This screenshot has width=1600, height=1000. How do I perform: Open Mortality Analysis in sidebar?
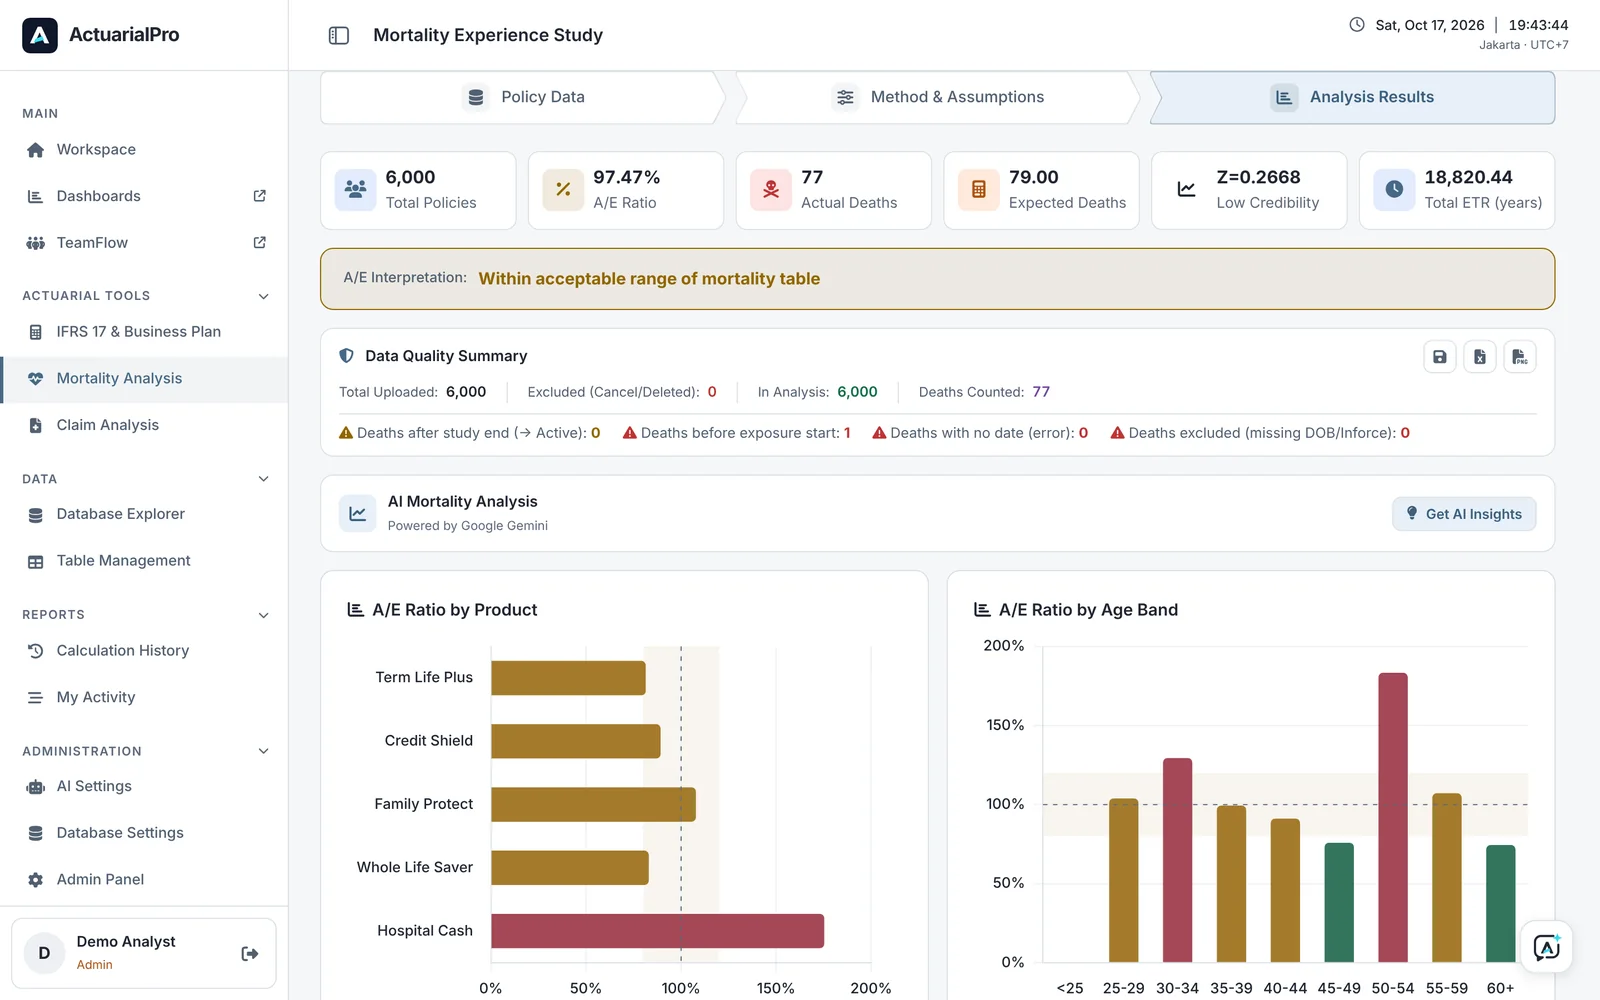144,379
